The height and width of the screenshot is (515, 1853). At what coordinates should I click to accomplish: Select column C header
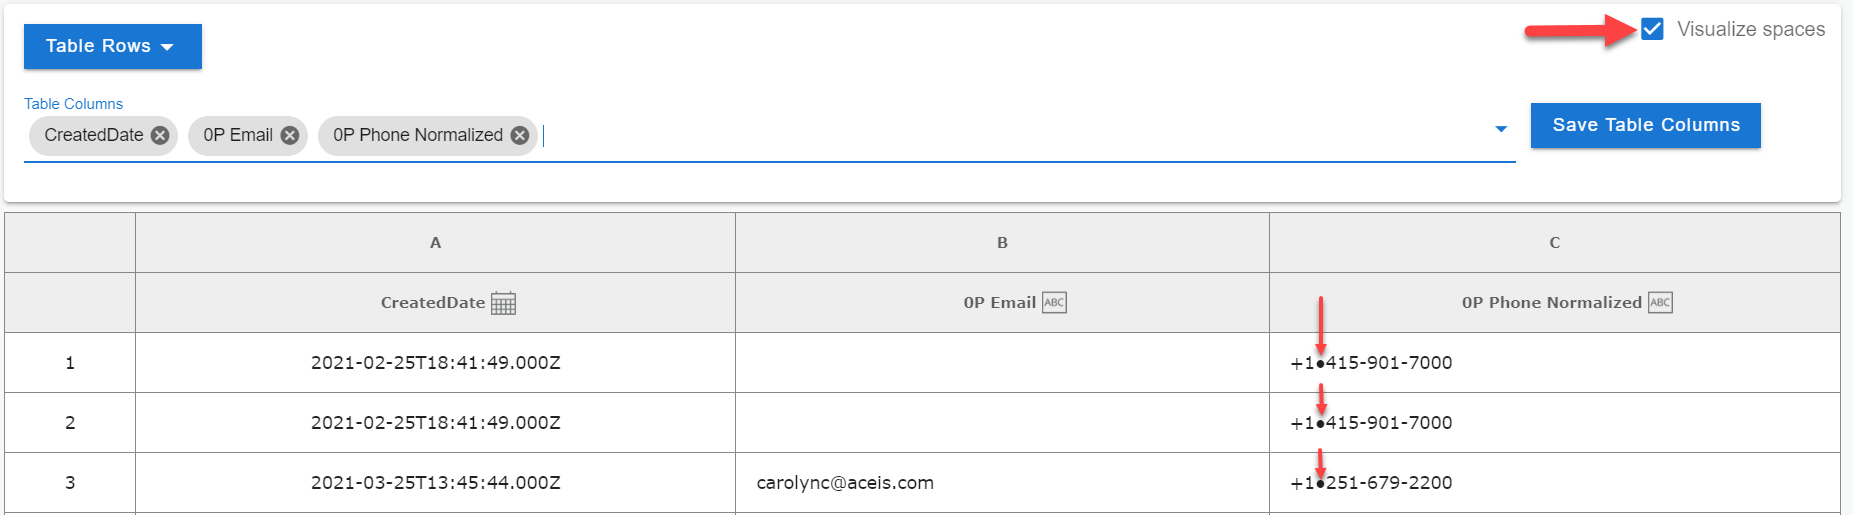1555,242
